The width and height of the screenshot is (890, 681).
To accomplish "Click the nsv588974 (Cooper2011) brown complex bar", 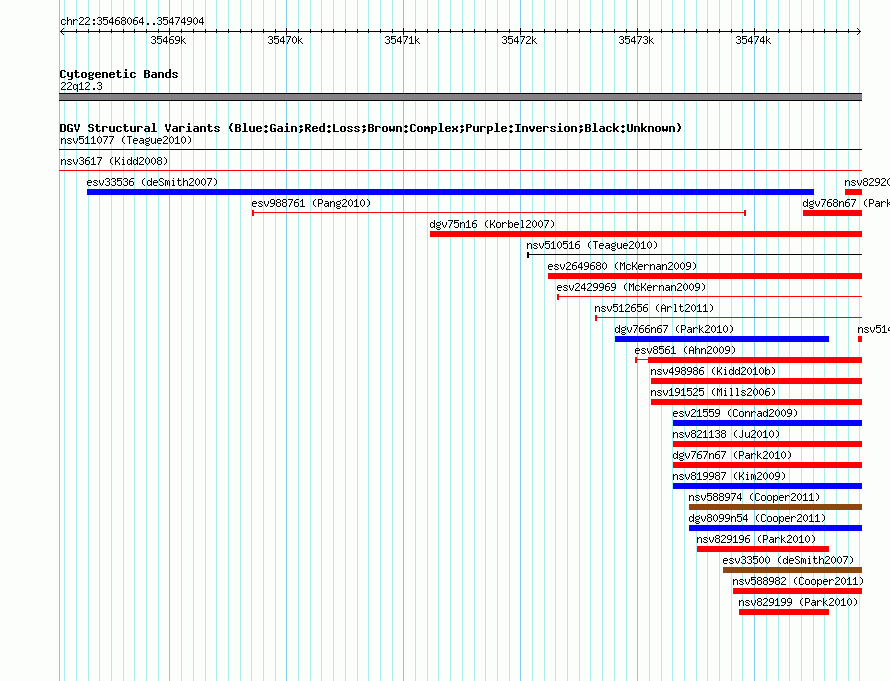I will (x=775, y=507).
